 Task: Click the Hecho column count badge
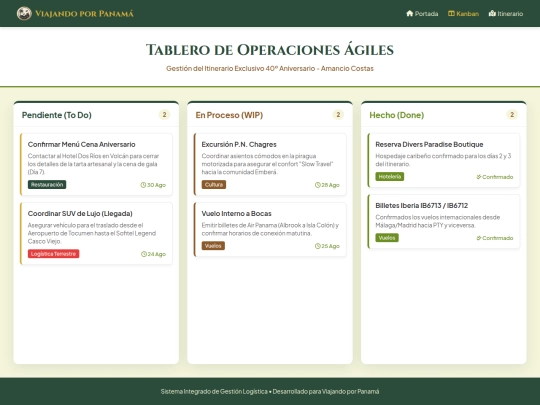[512, 115]
